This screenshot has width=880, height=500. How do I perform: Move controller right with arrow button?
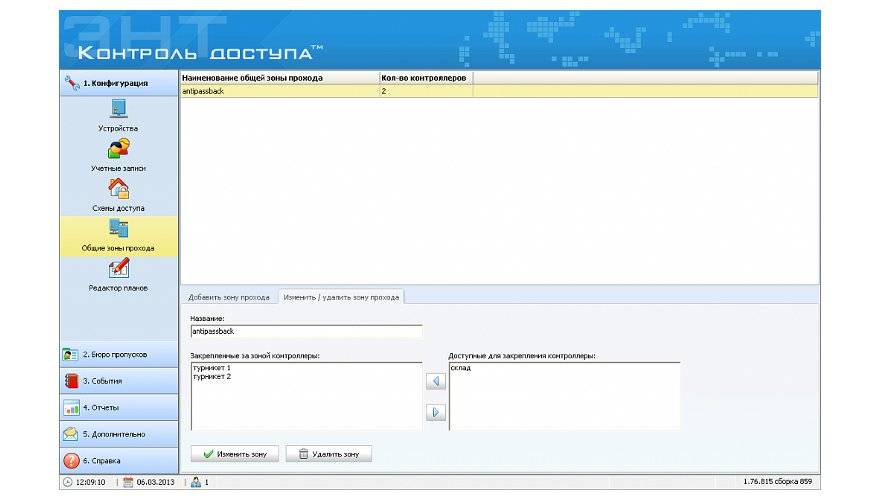(x=435, y=412)
